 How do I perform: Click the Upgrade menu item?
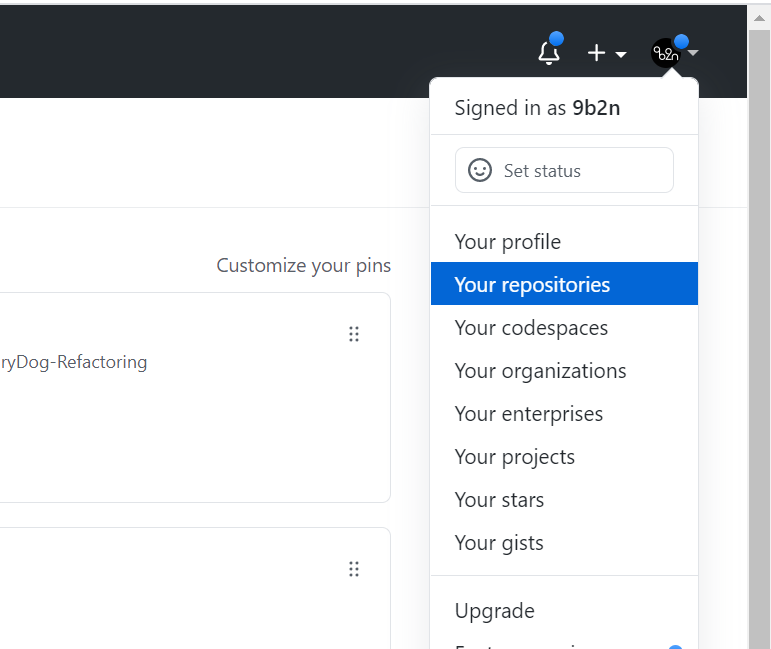[x=564, y=610]
